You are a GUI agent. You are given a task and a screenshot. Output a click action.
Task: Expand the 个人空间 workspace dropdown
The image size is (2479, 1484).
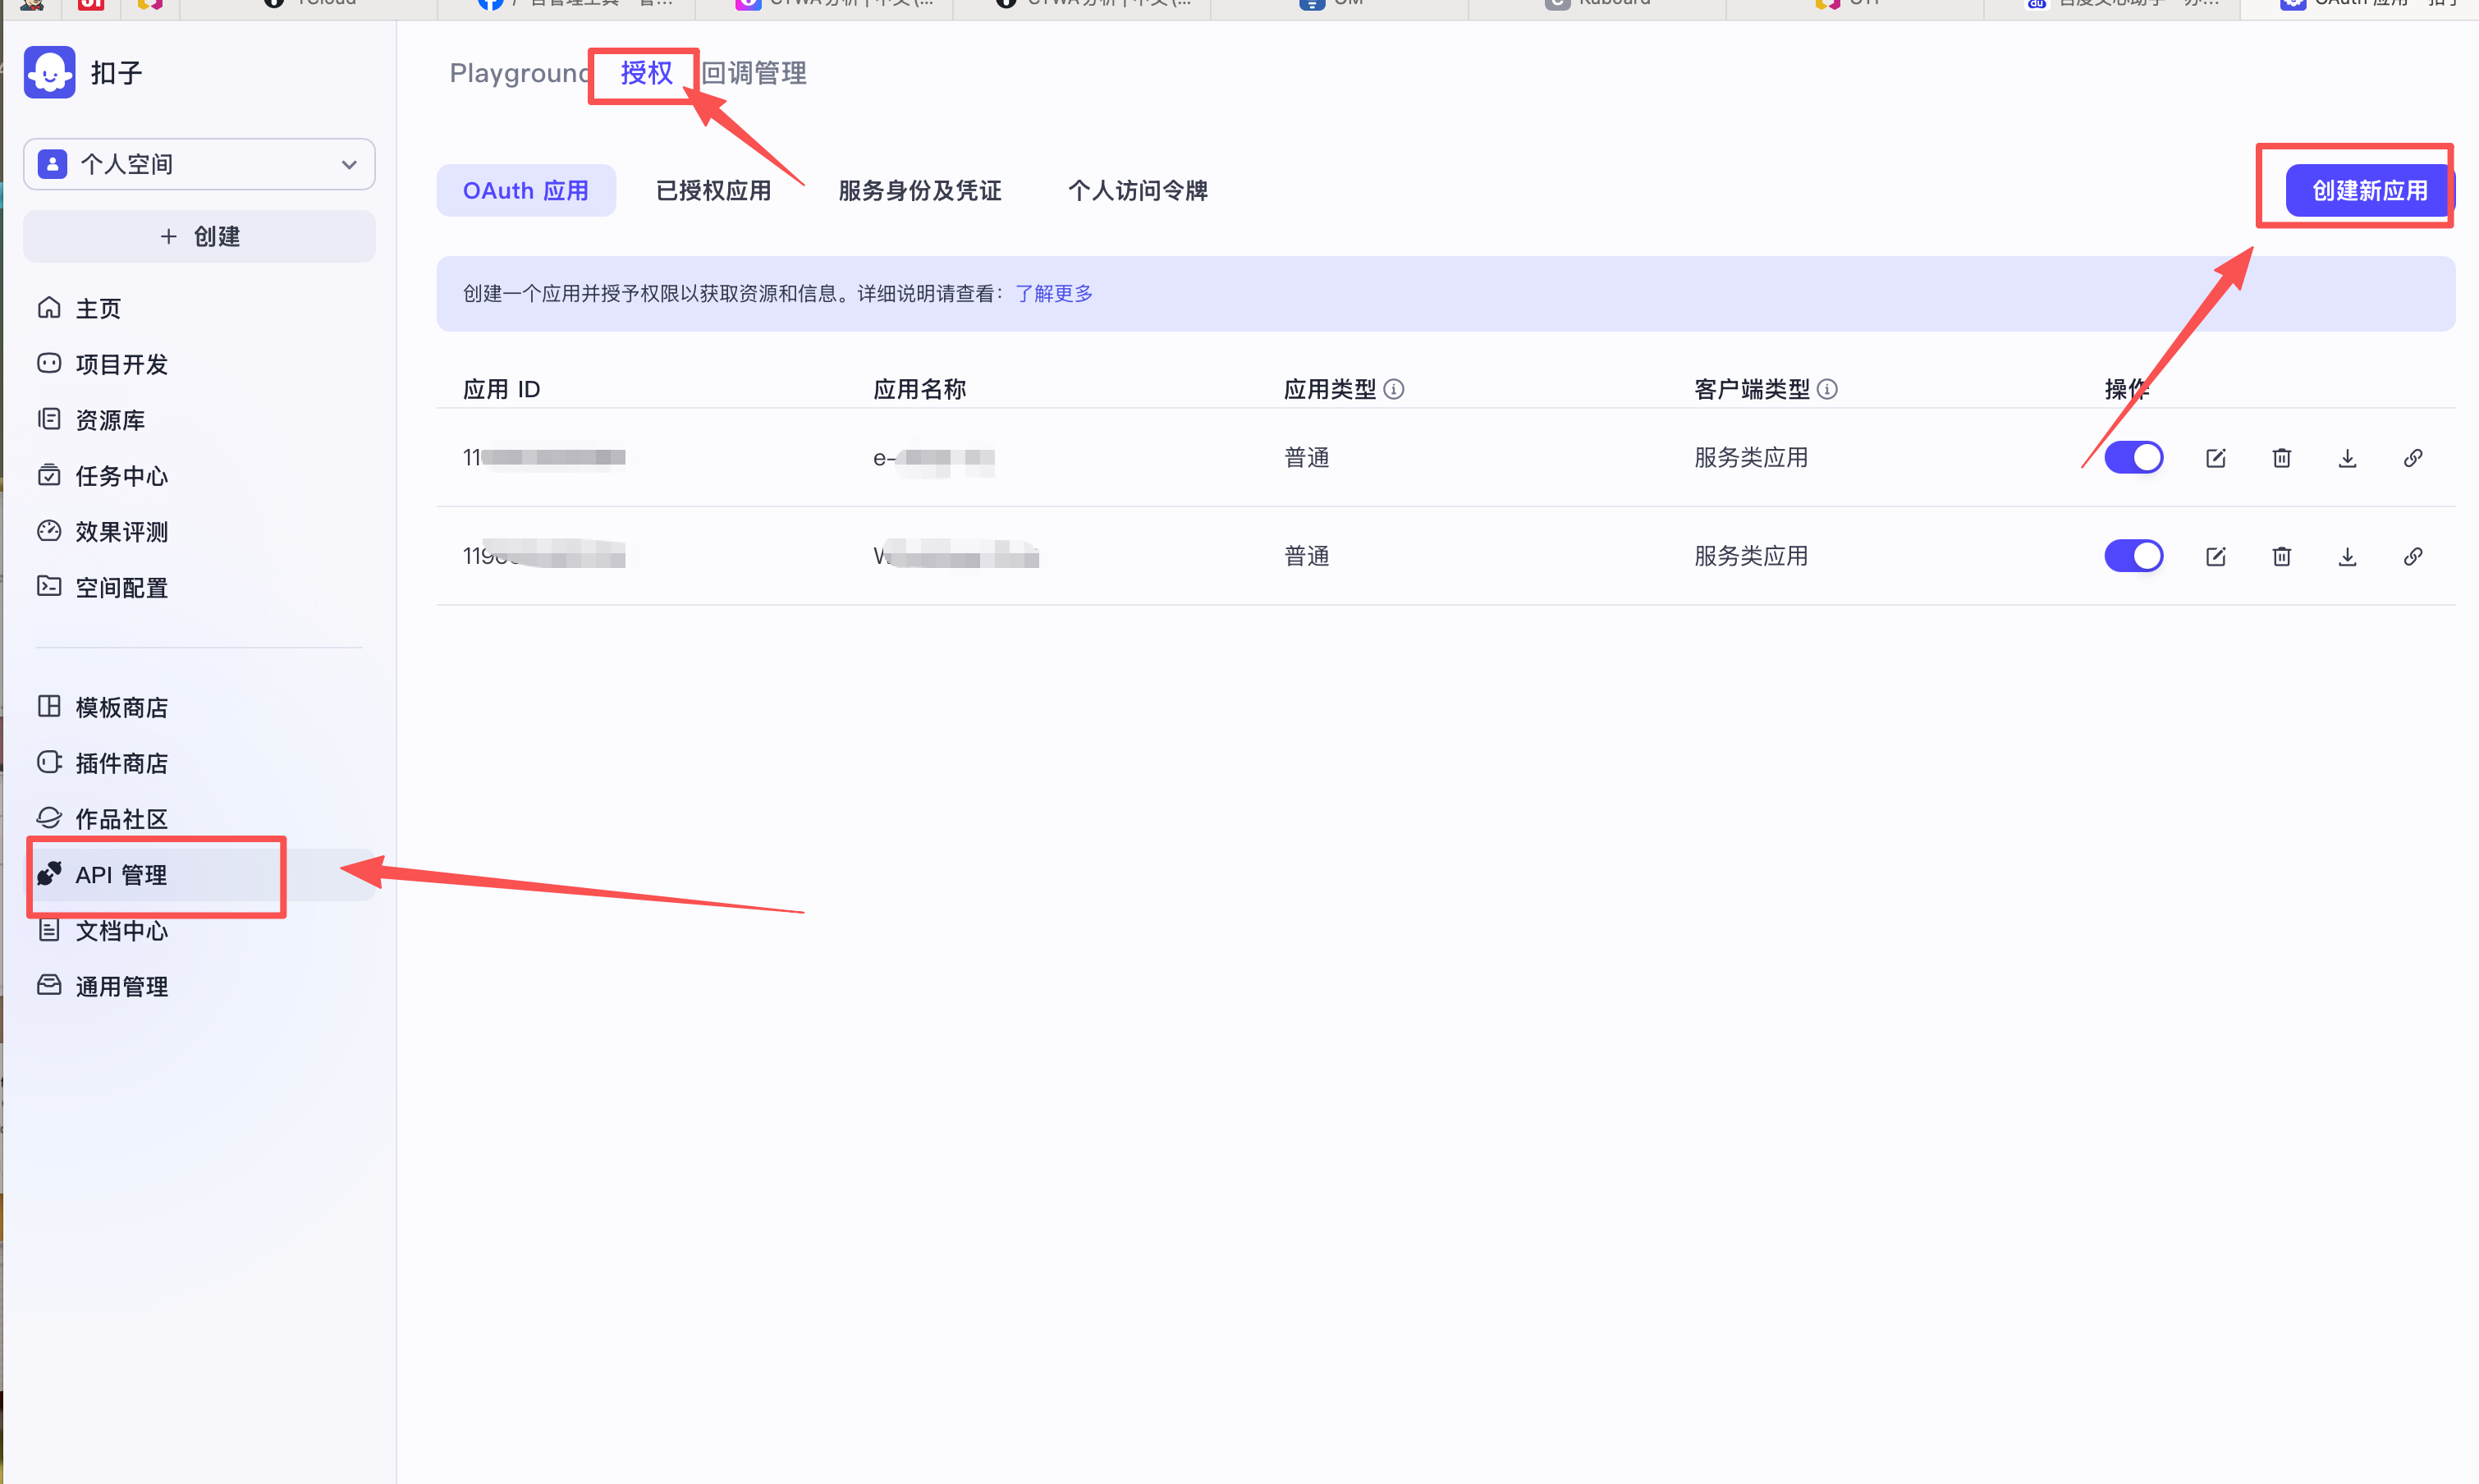[x=199, y=164]
